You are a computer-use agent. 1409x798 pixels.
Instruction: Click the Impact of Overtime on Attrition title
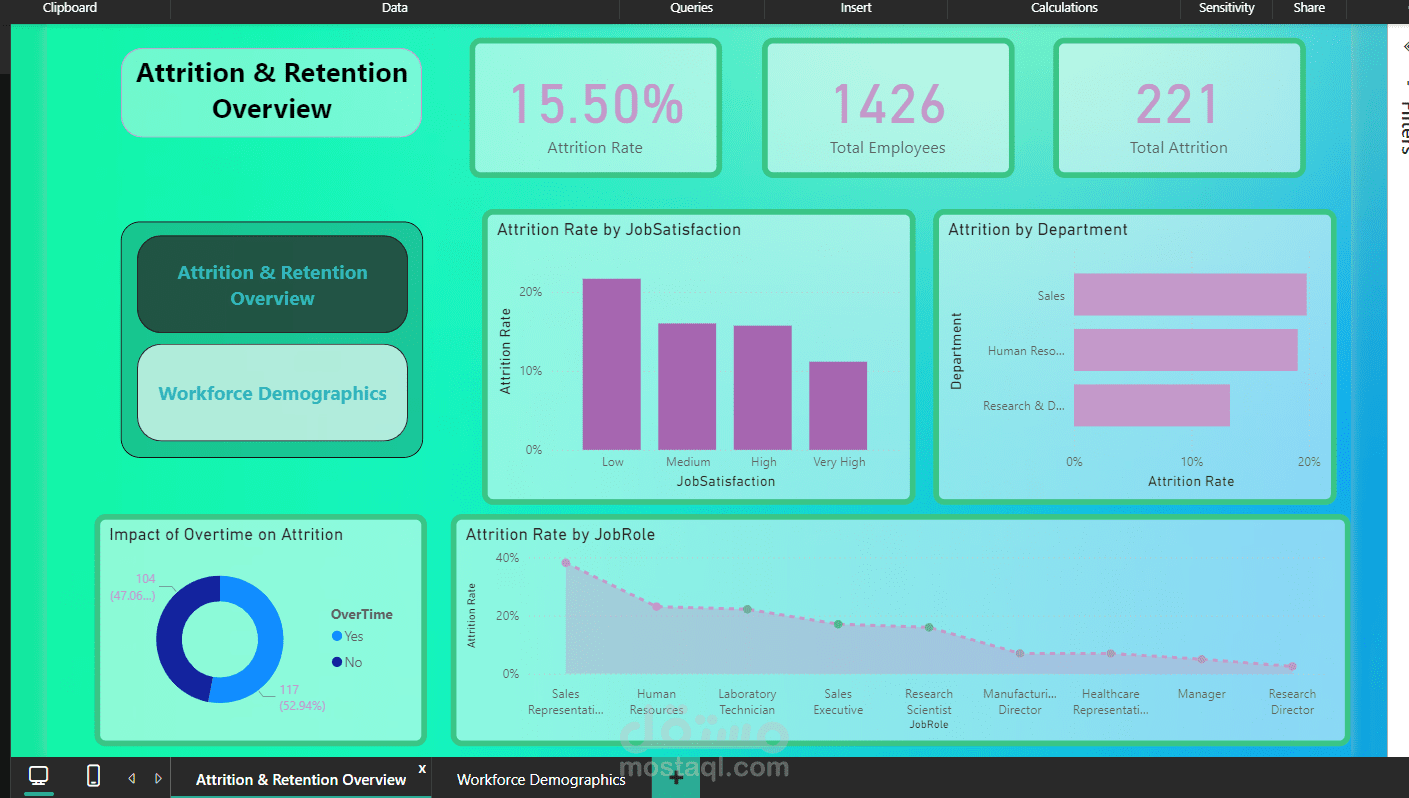226,534
